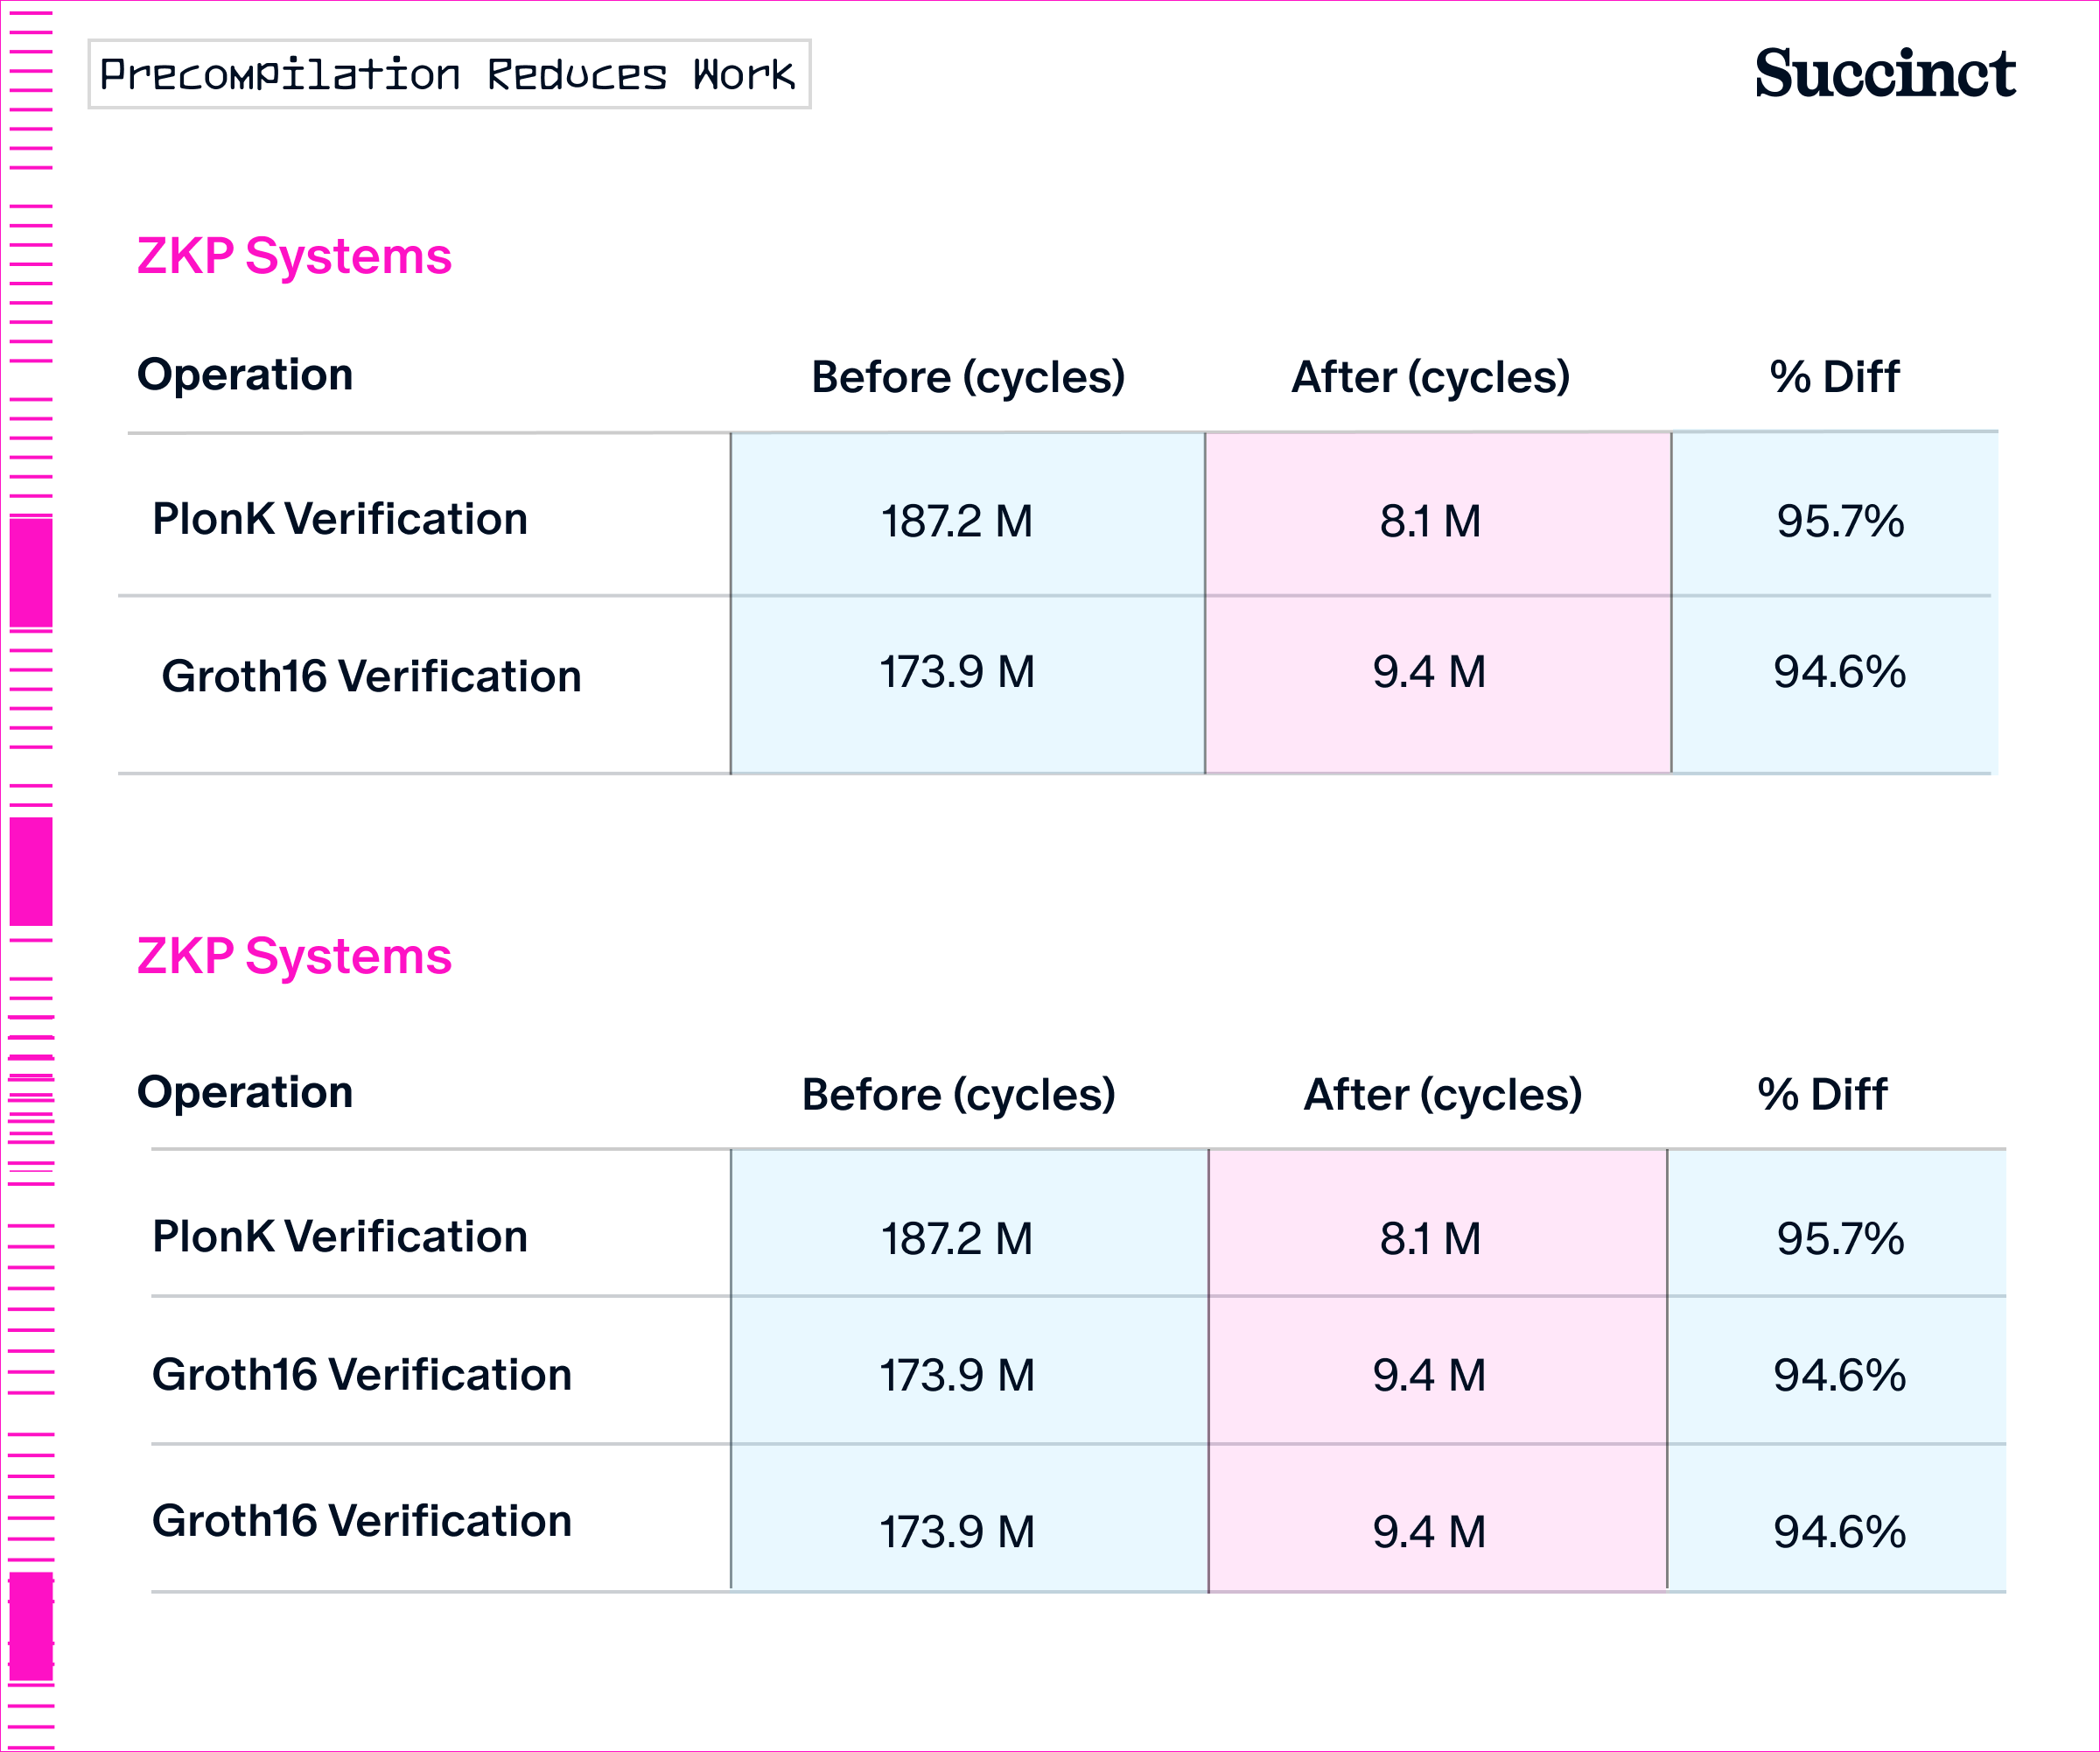This screenshot has height=1752, width=2100.
Task: Click the Precompilation Reduces Work title box
Action: point(449,75)
